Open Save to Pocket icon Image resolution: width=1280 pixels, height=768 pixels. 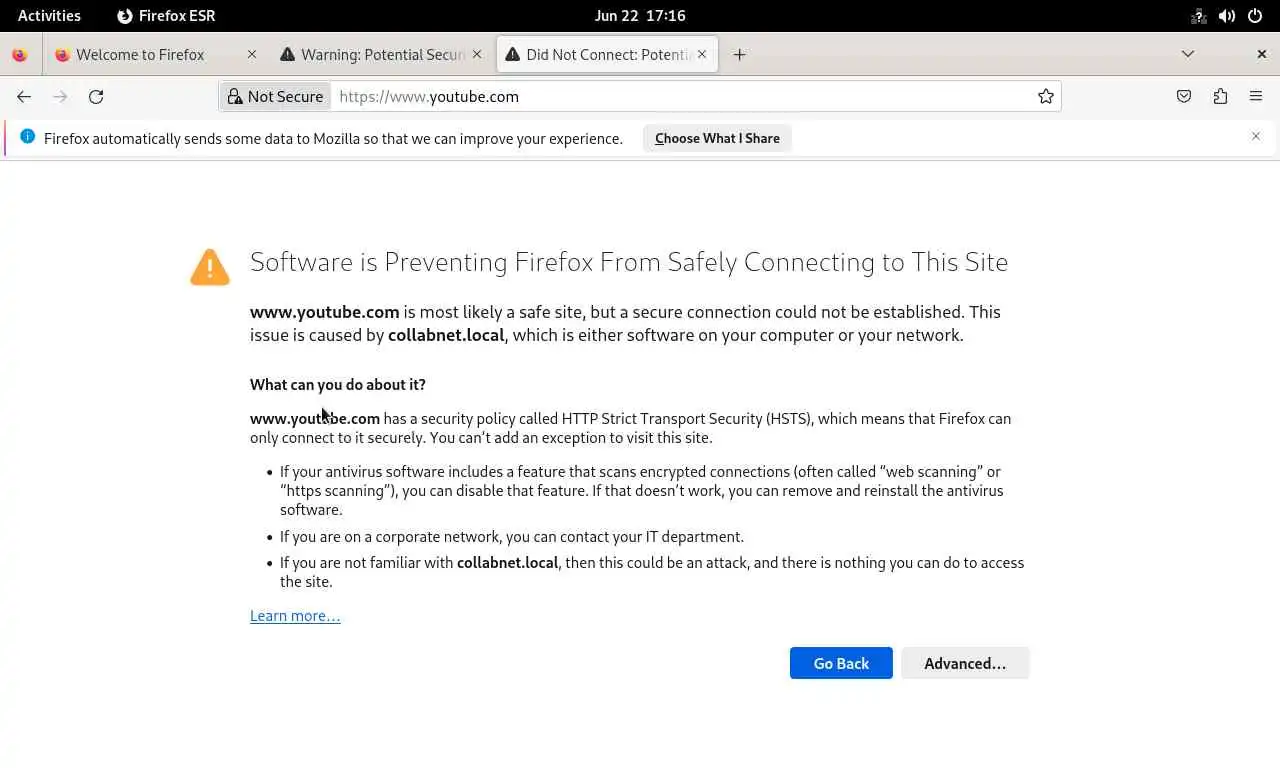pos(1184,97)
